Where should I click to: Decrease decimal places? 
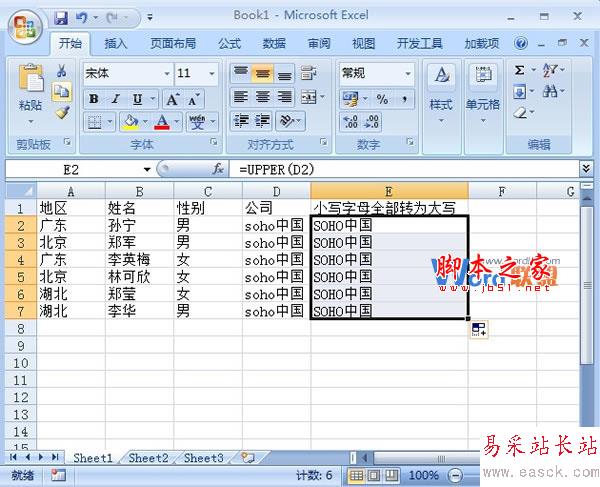pyautogui.click(x=372, y=122)
